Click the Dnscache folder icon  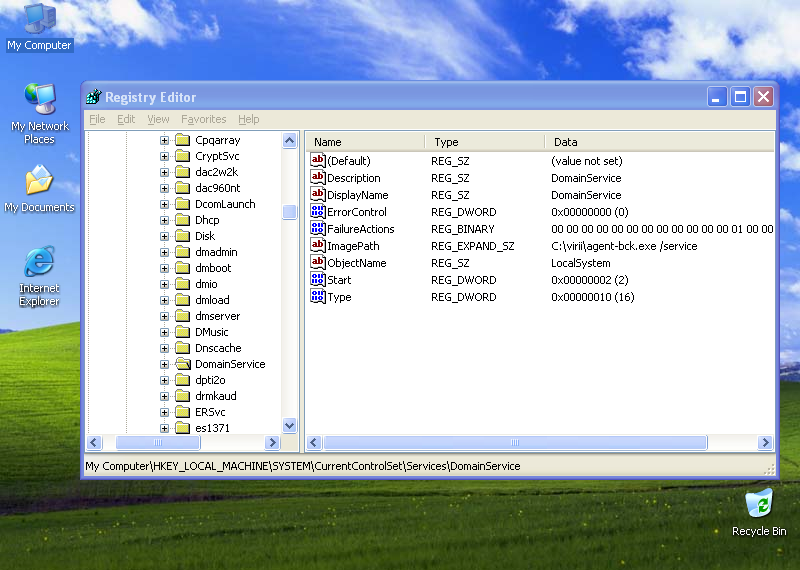pyautogui.click(x=183, y=348)
